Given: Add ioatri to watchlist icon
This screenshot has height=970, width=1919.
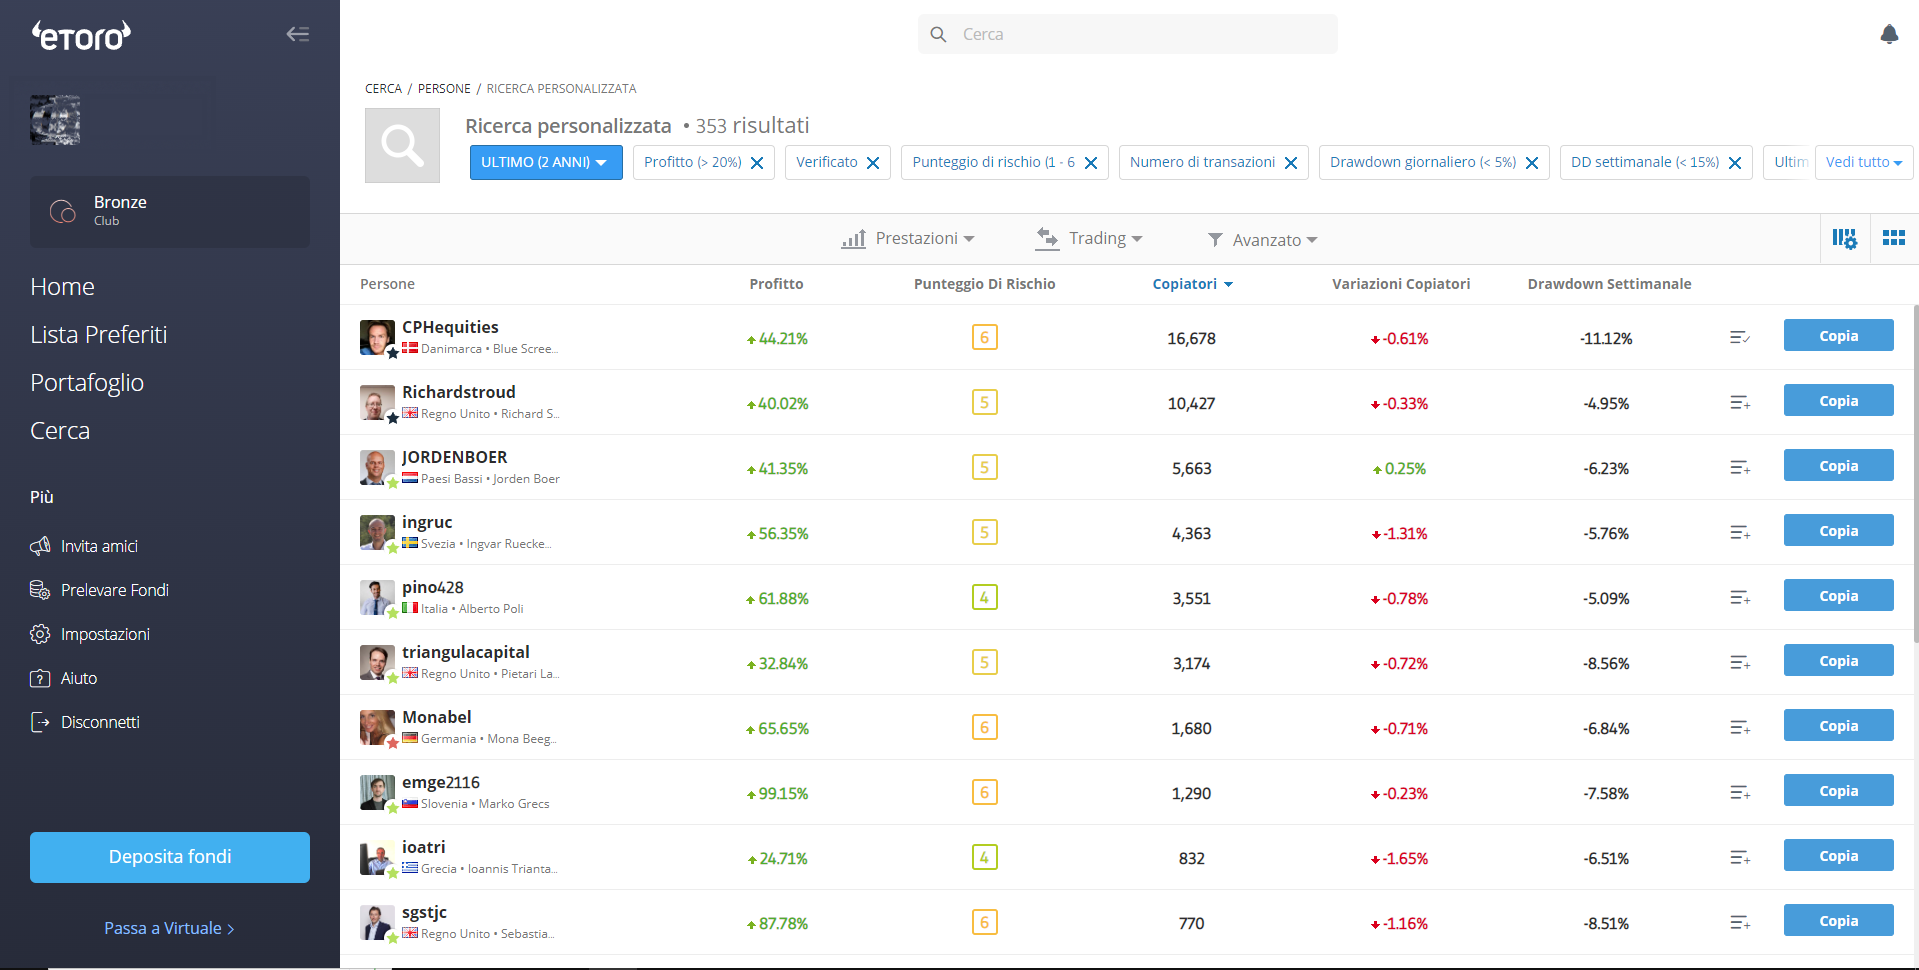Looking at the screenshot, I should [1740, 858].
